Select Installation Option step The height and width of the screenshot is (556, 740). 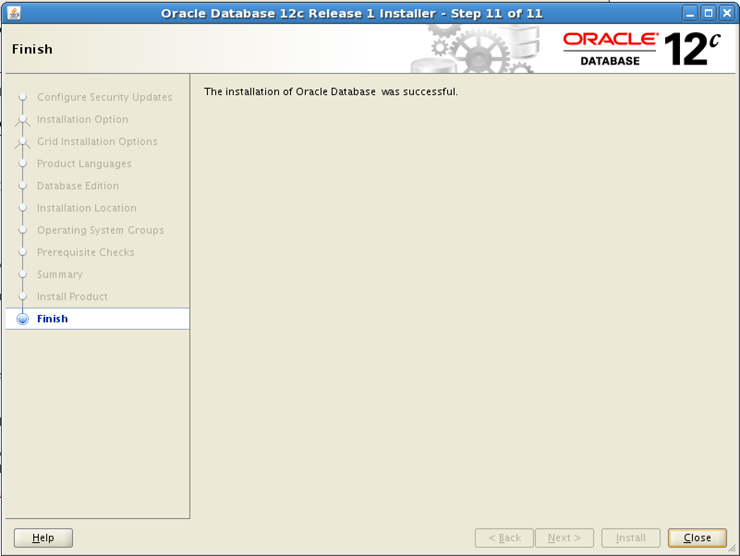point(83,119)
